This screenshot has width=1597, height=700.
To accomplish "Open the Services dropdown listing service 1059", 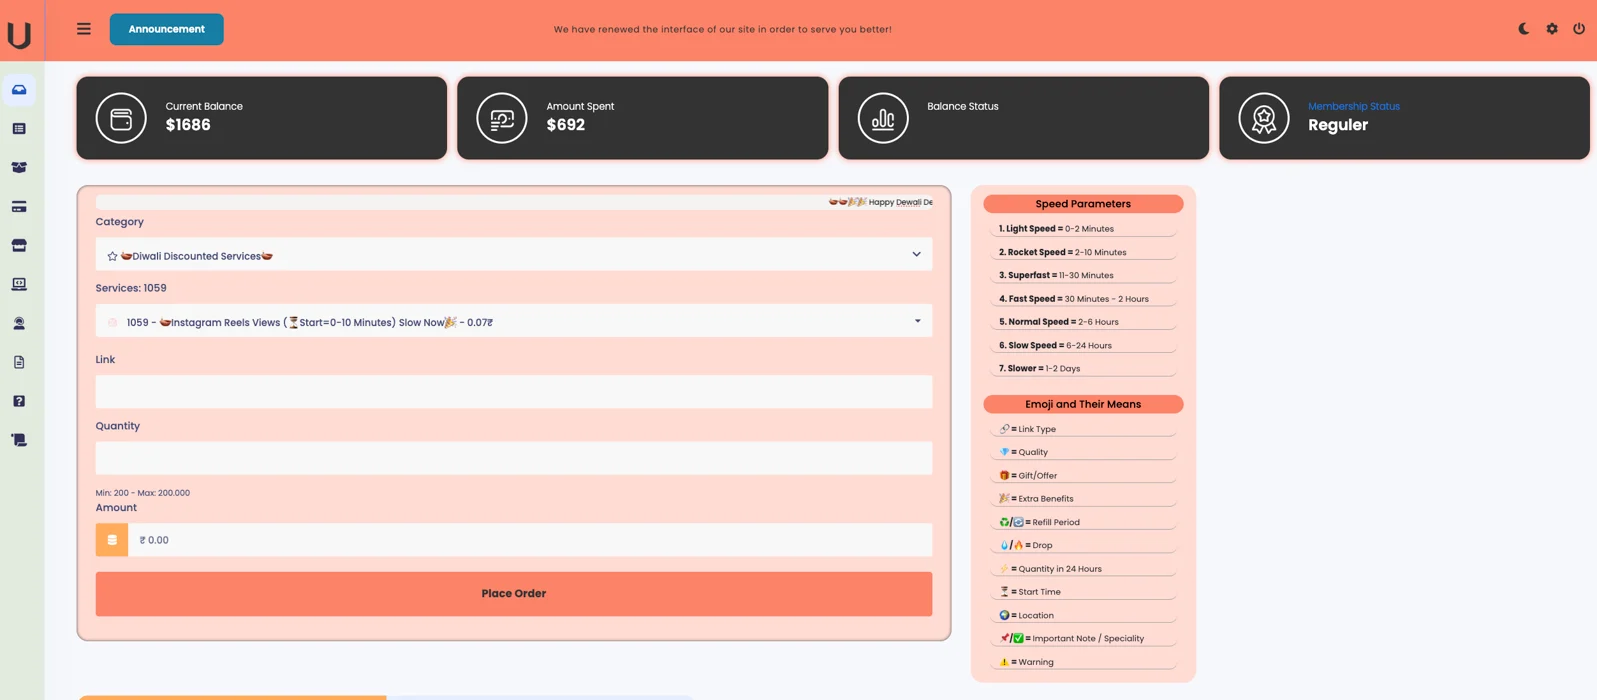I will point(513,322).
